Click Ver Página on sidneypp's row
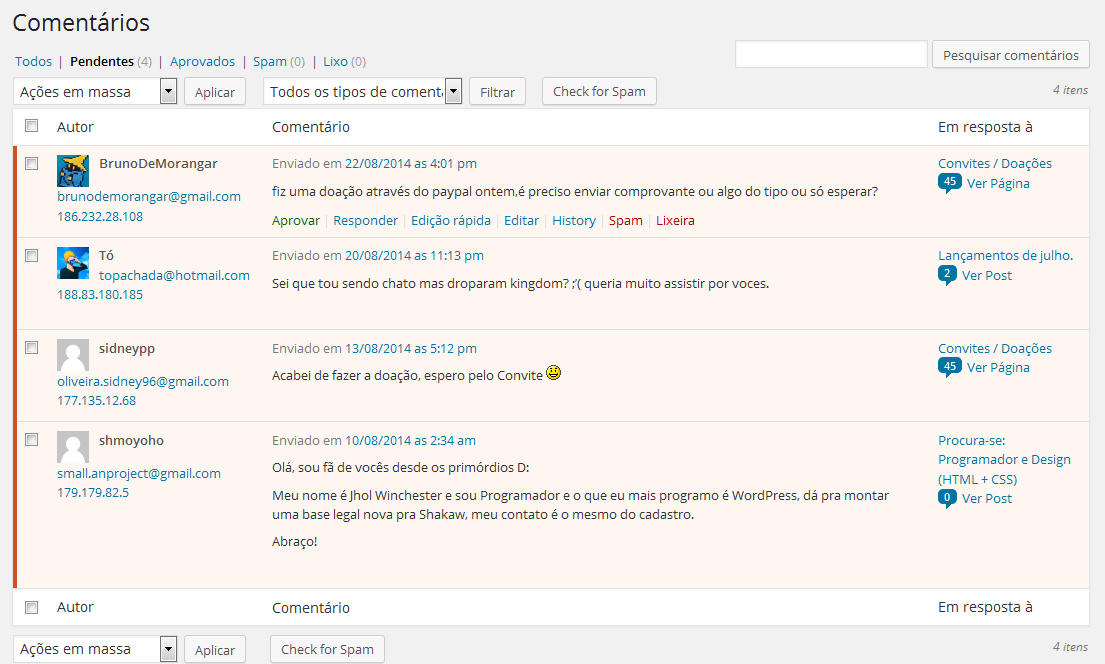The height and width of the screenshot is (664, 1105). [x=998, y=367]
